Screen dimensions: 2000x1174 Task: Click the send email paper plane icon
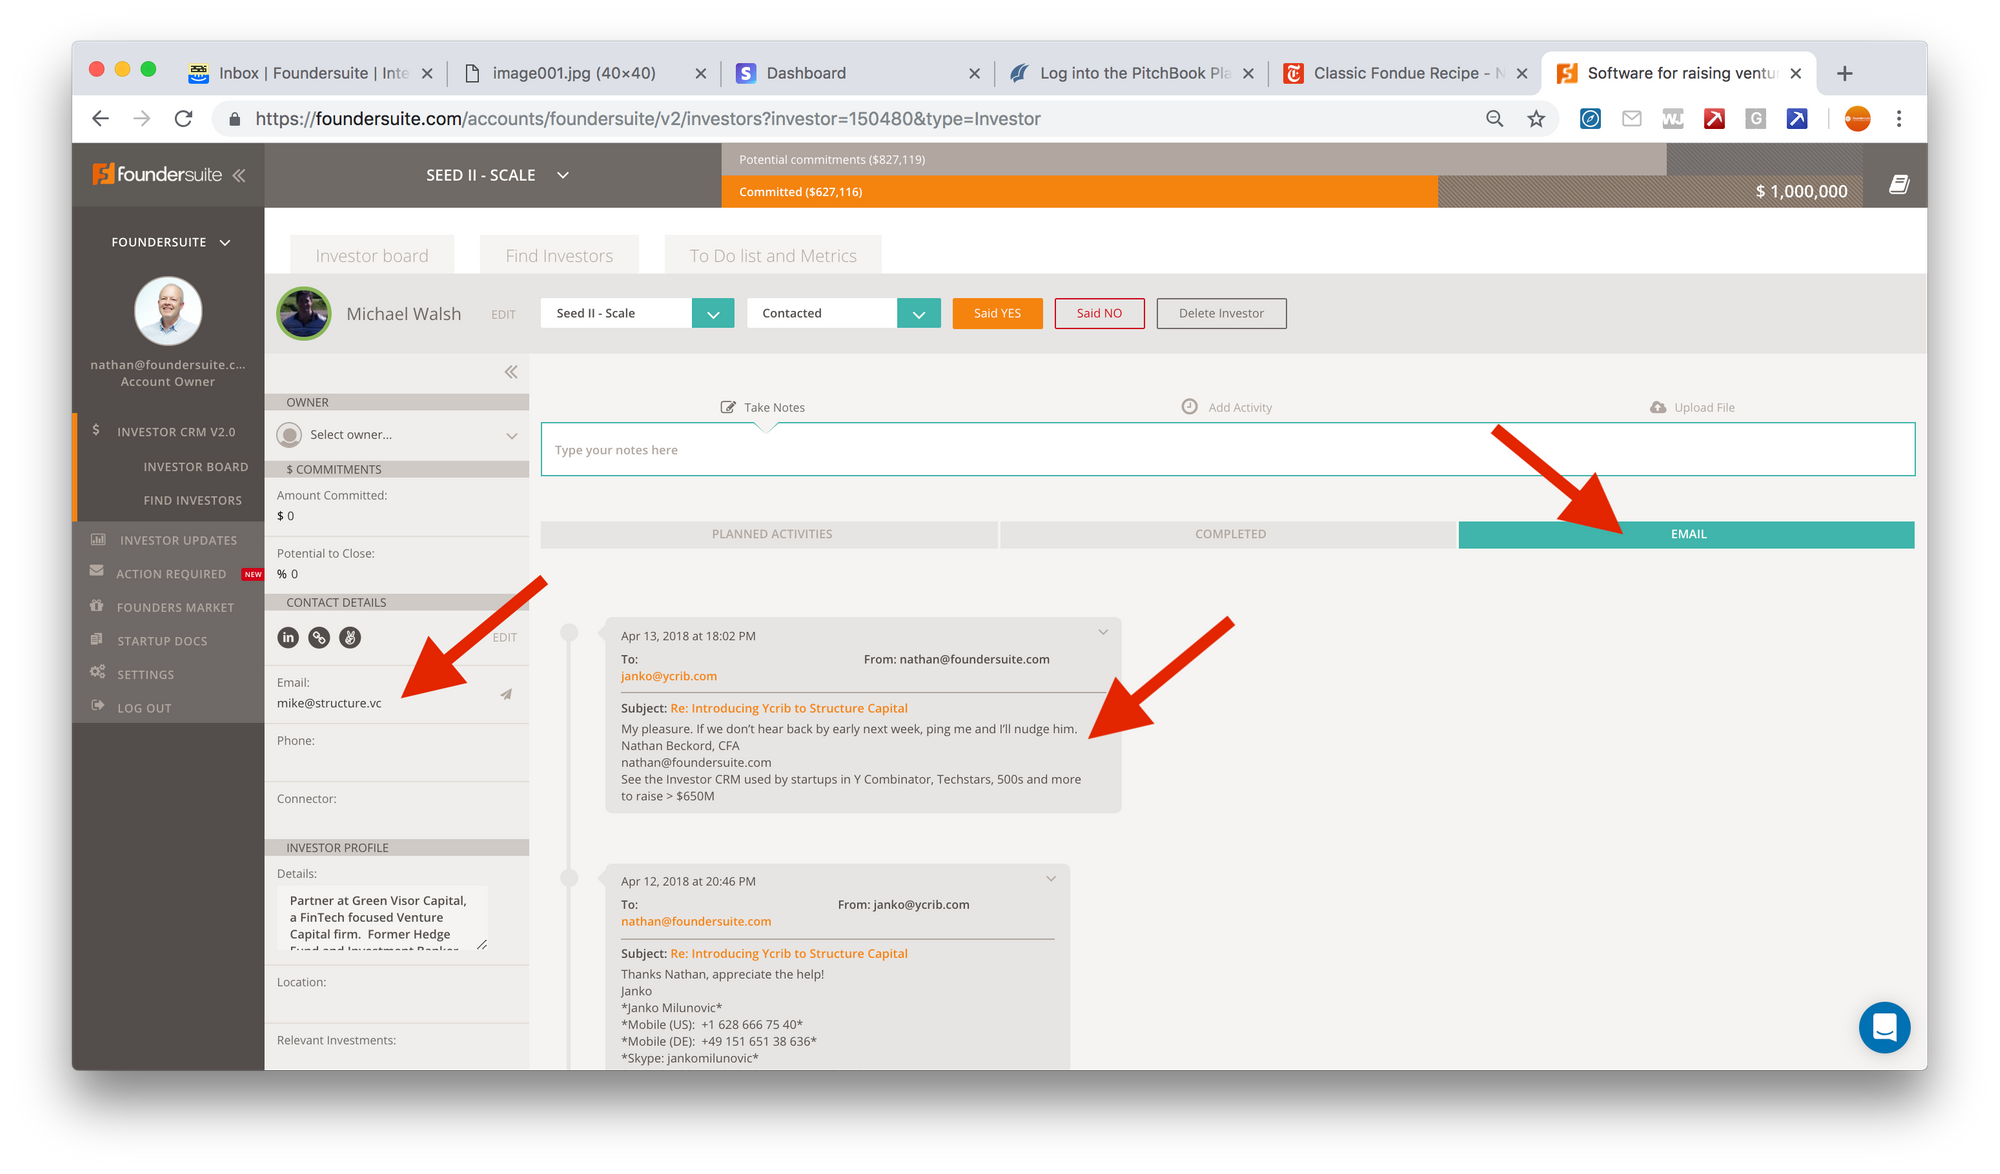coord(506,694)
